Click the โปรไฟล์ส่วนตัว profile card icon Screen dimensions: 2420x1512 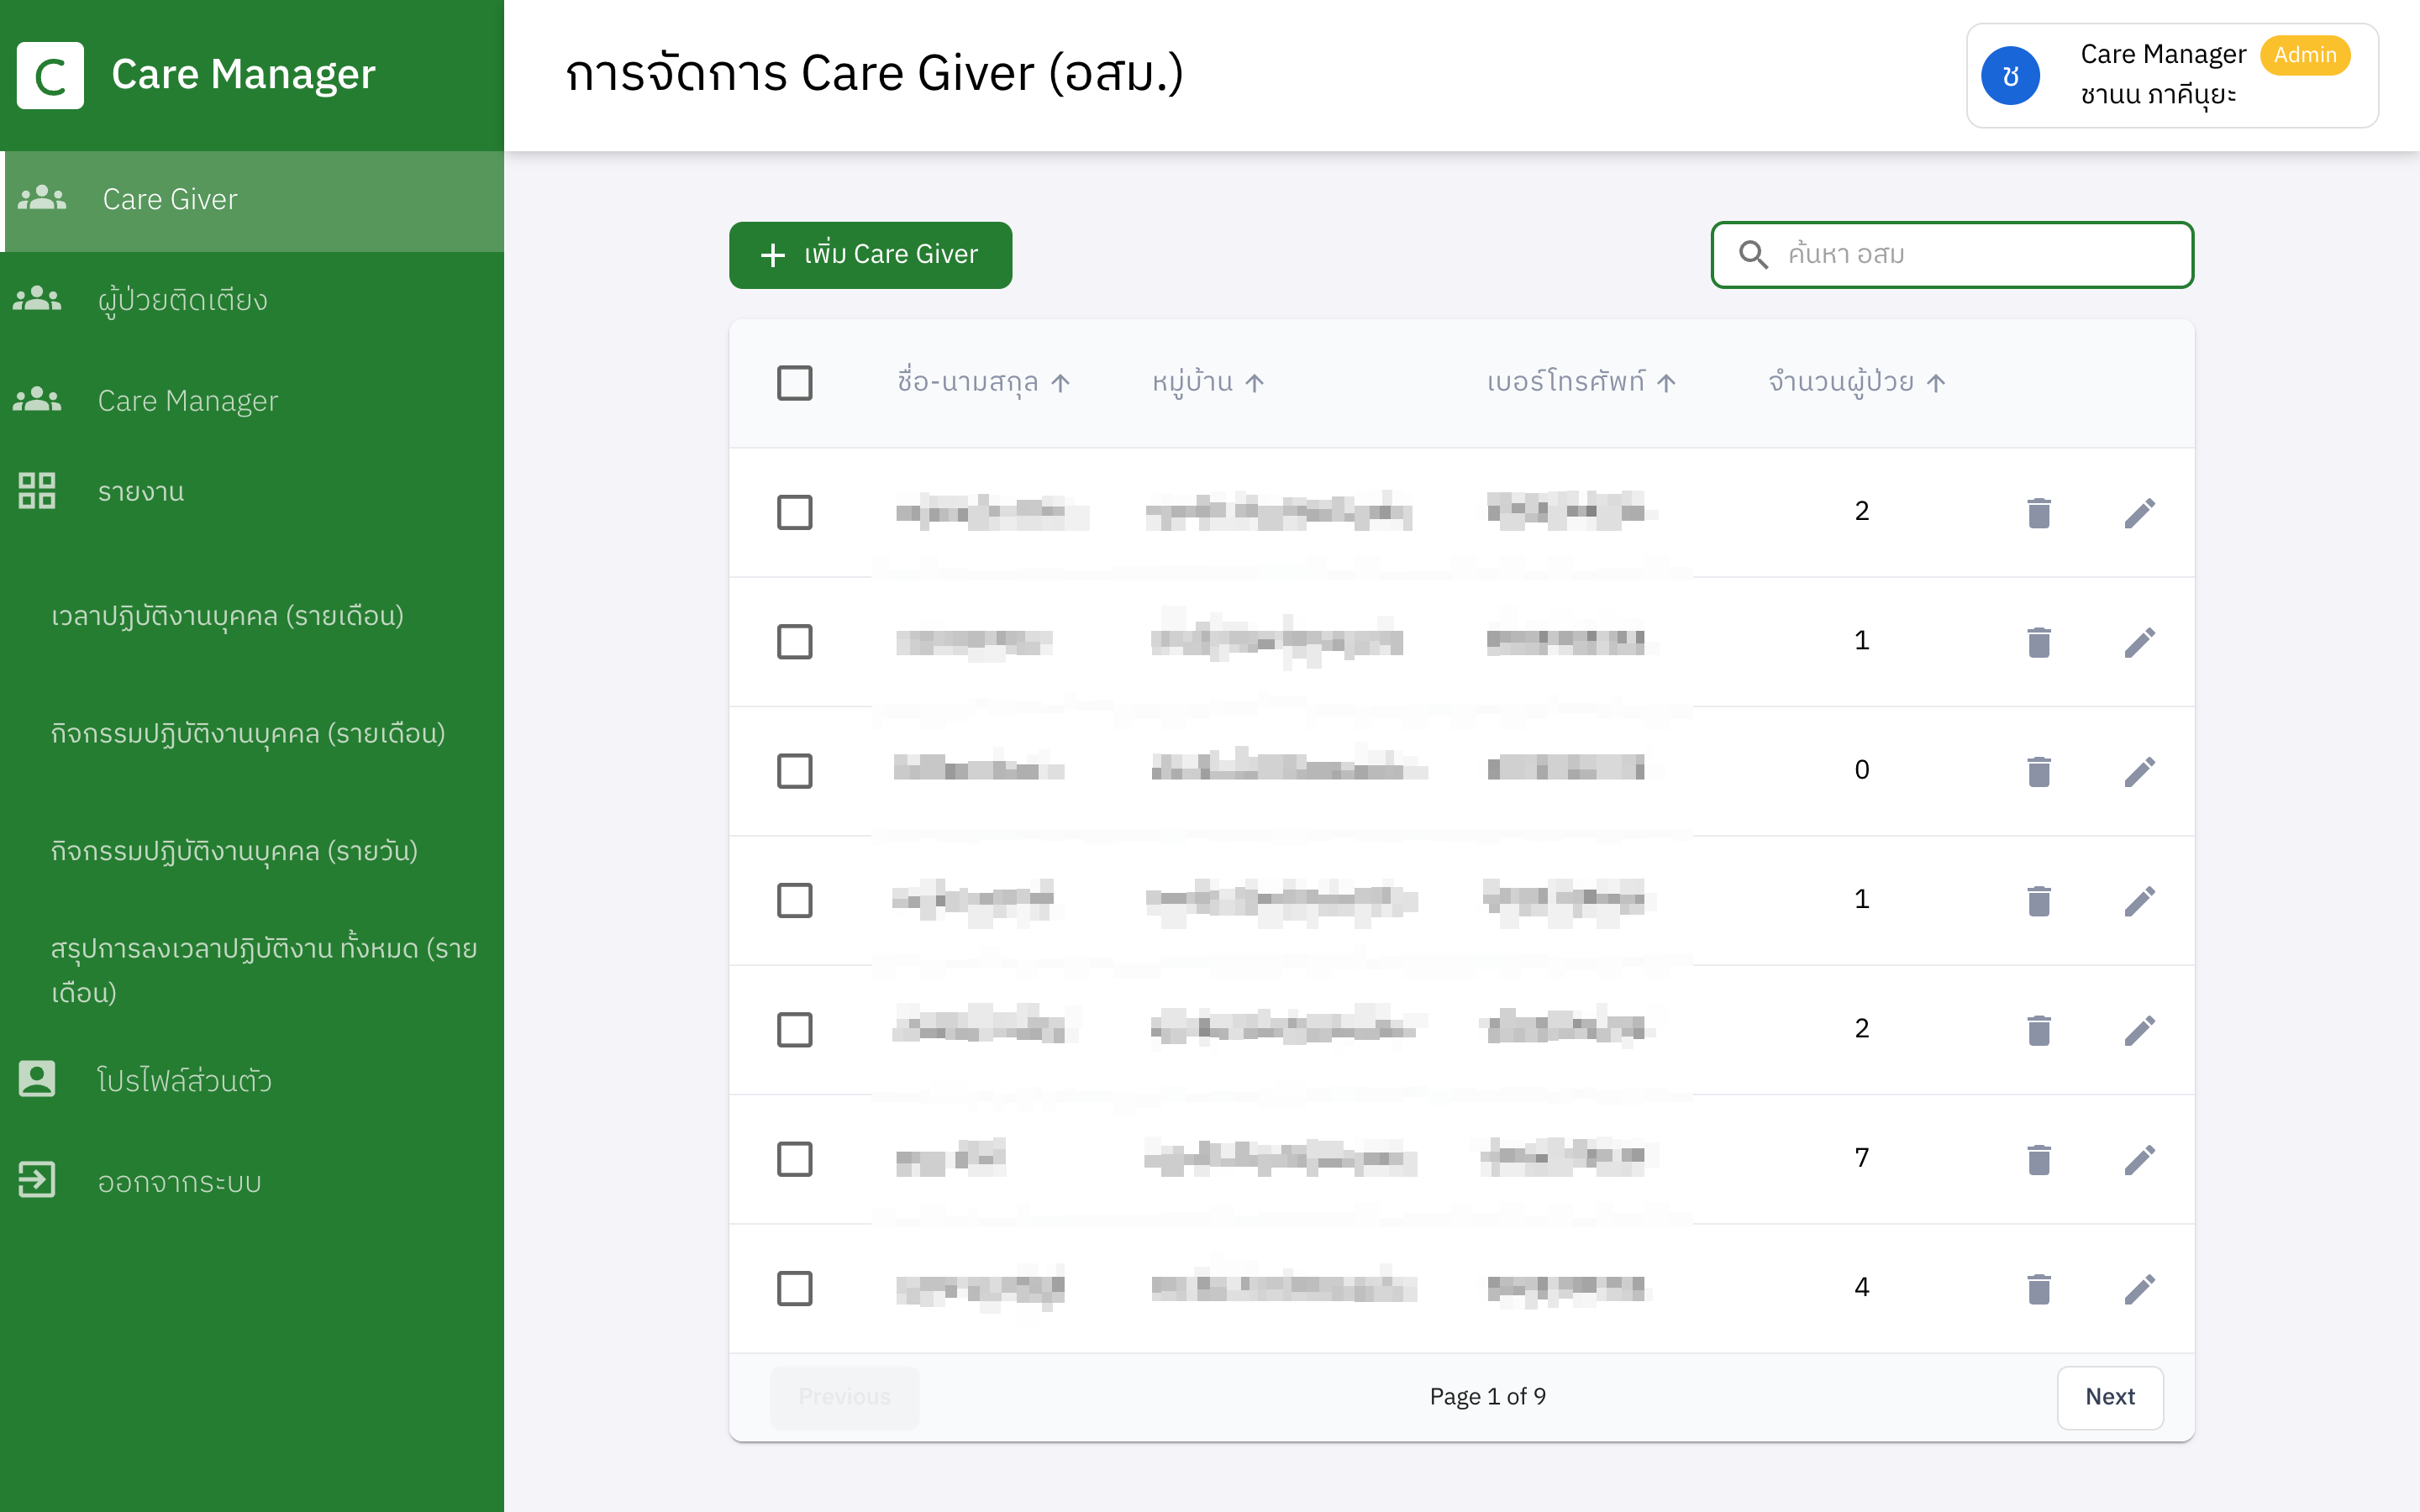(37, 1079)
